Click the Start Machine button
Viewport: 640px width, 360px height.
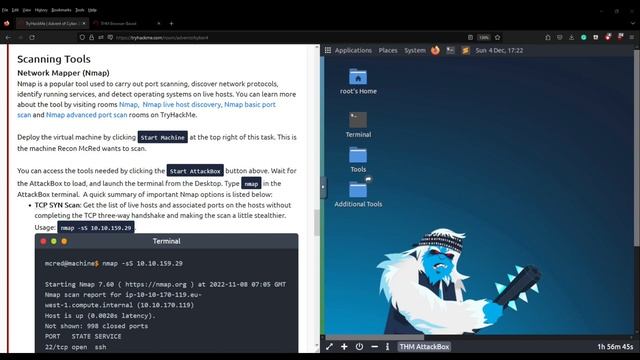pos(162,137)
